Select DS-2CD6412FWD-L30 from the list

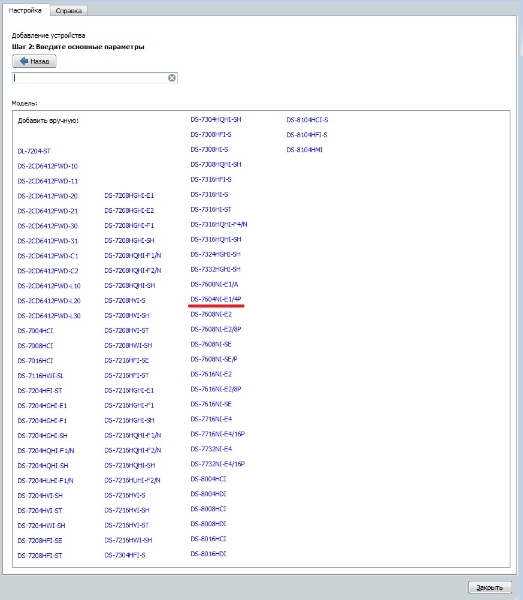[49, 316]
